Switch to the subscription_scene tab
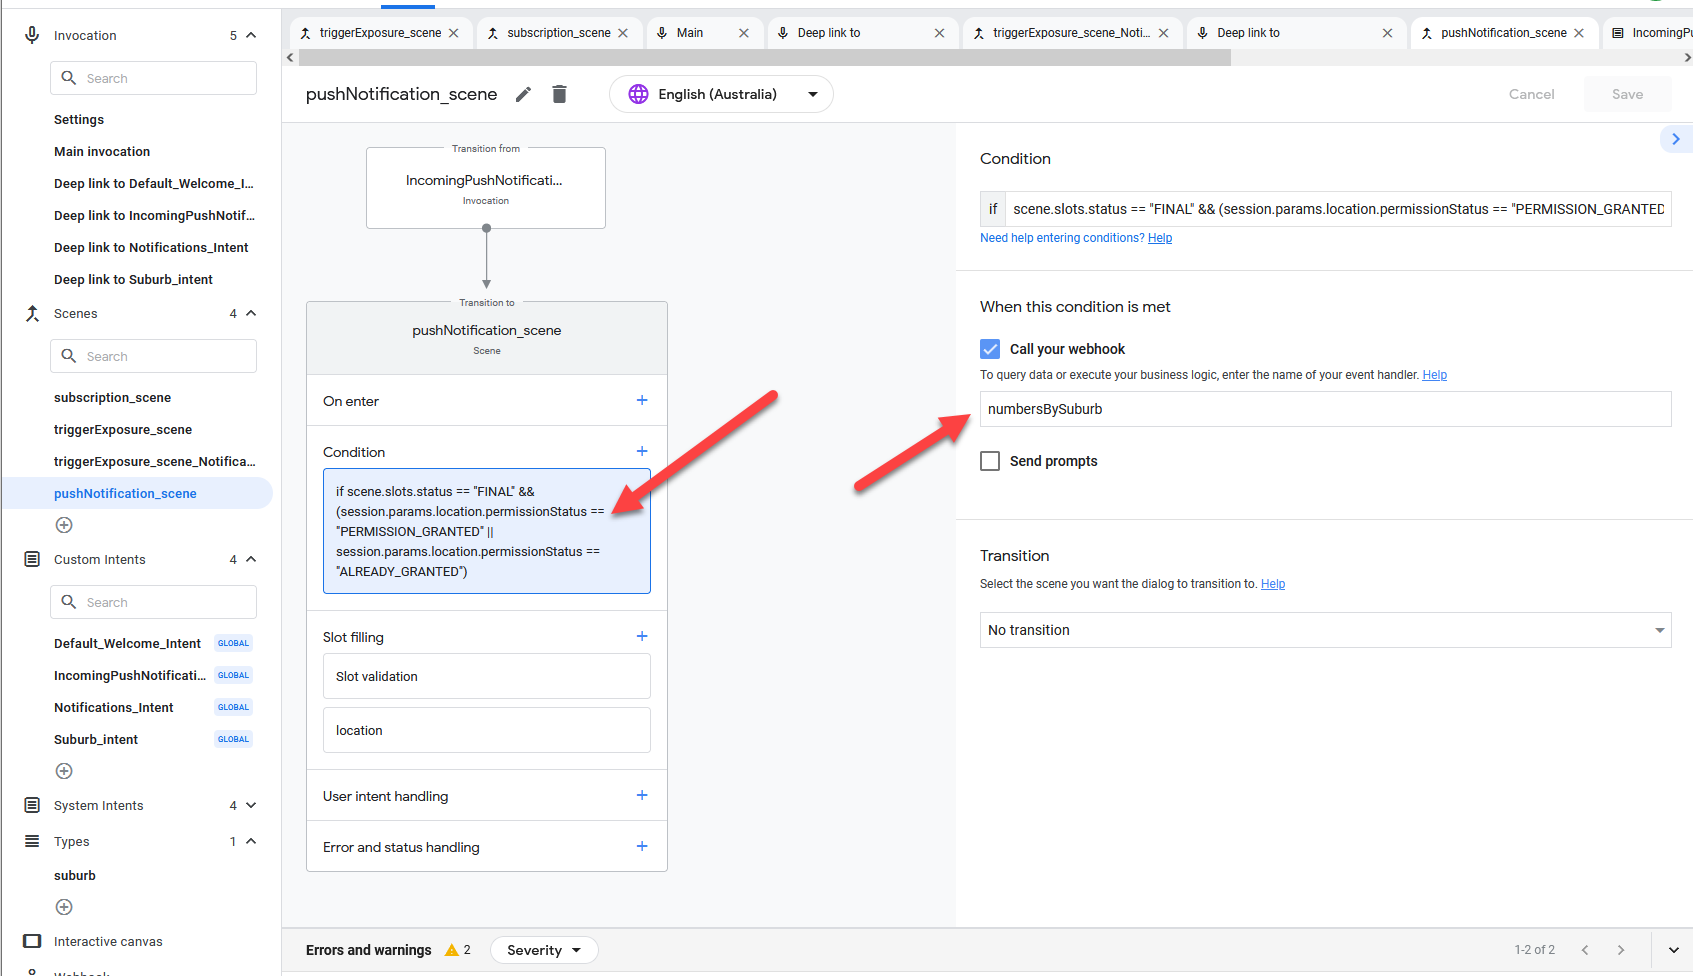The width and height of the screenshot is (1693, 976). [557, 33]
